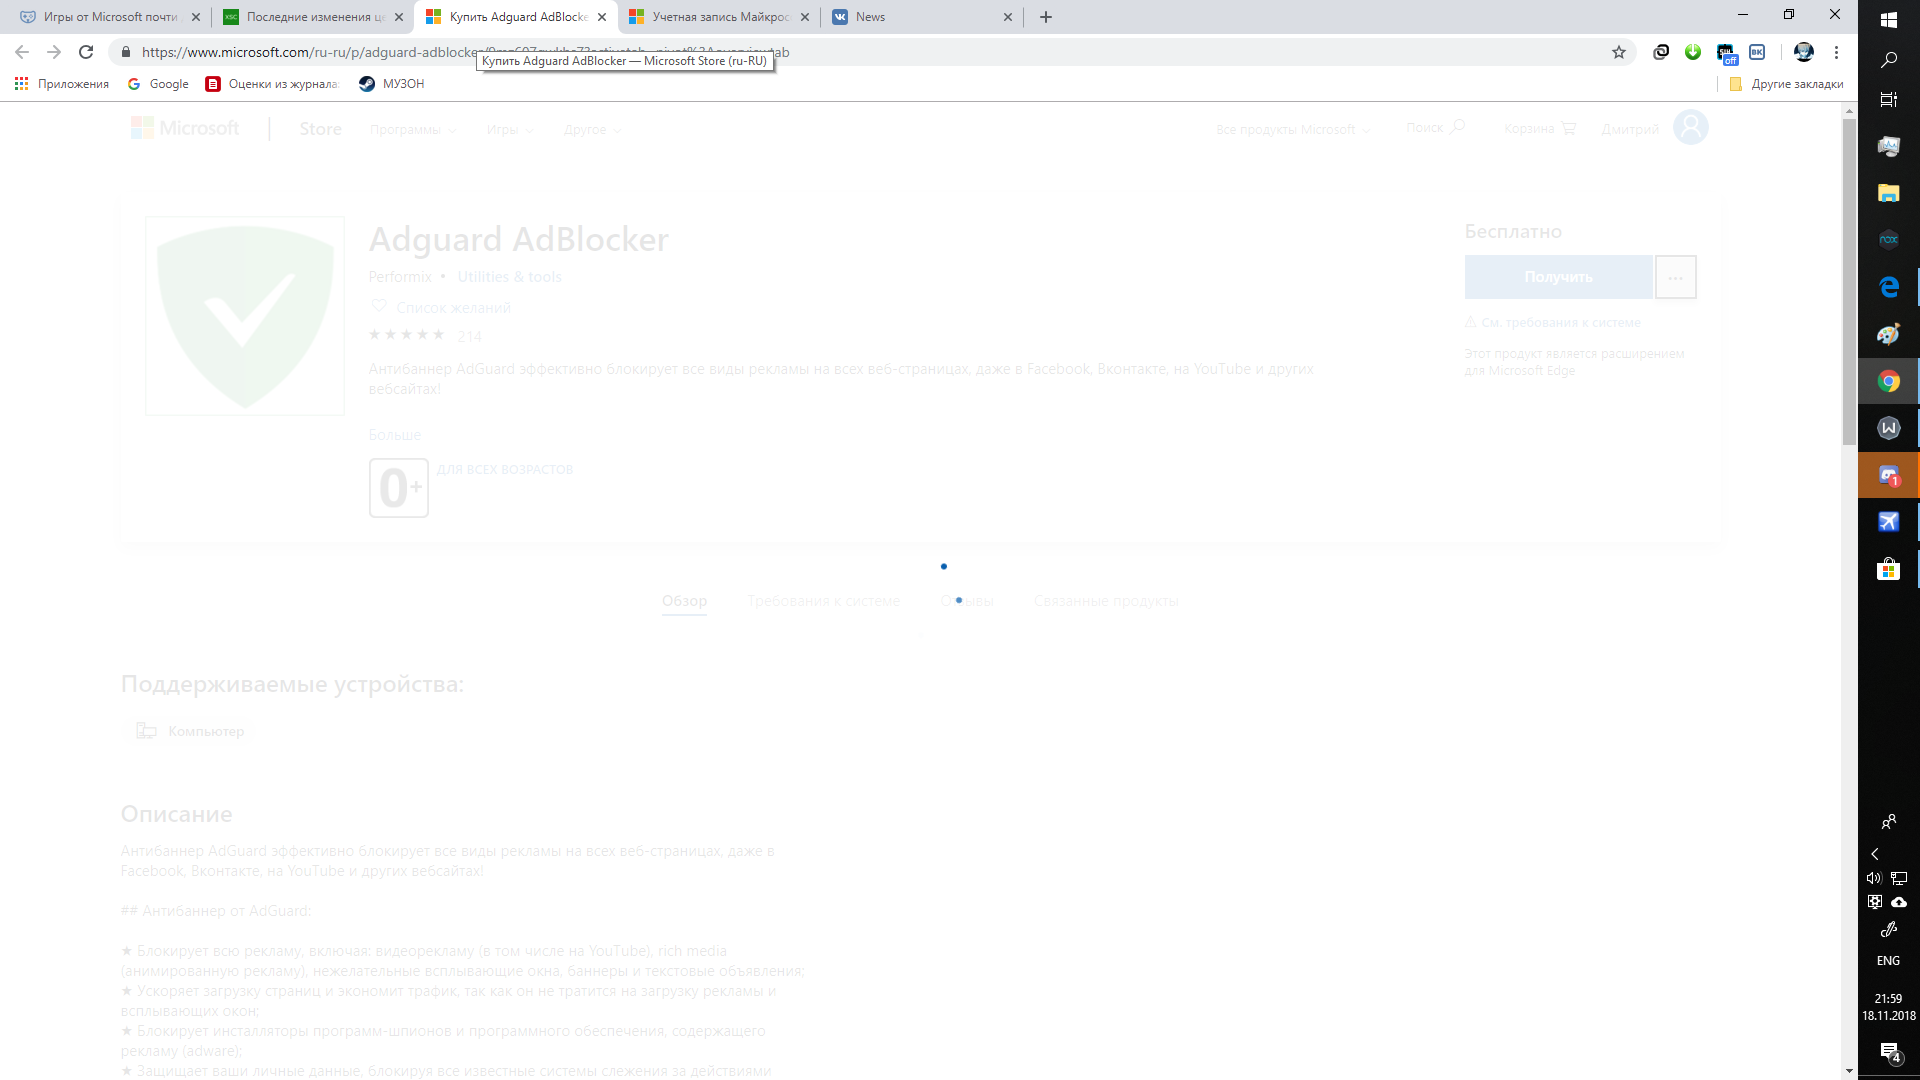Show hidden system tray icons
Screen dimensions: 1920x1080
pyautogui.click(x=1875, y=854)
